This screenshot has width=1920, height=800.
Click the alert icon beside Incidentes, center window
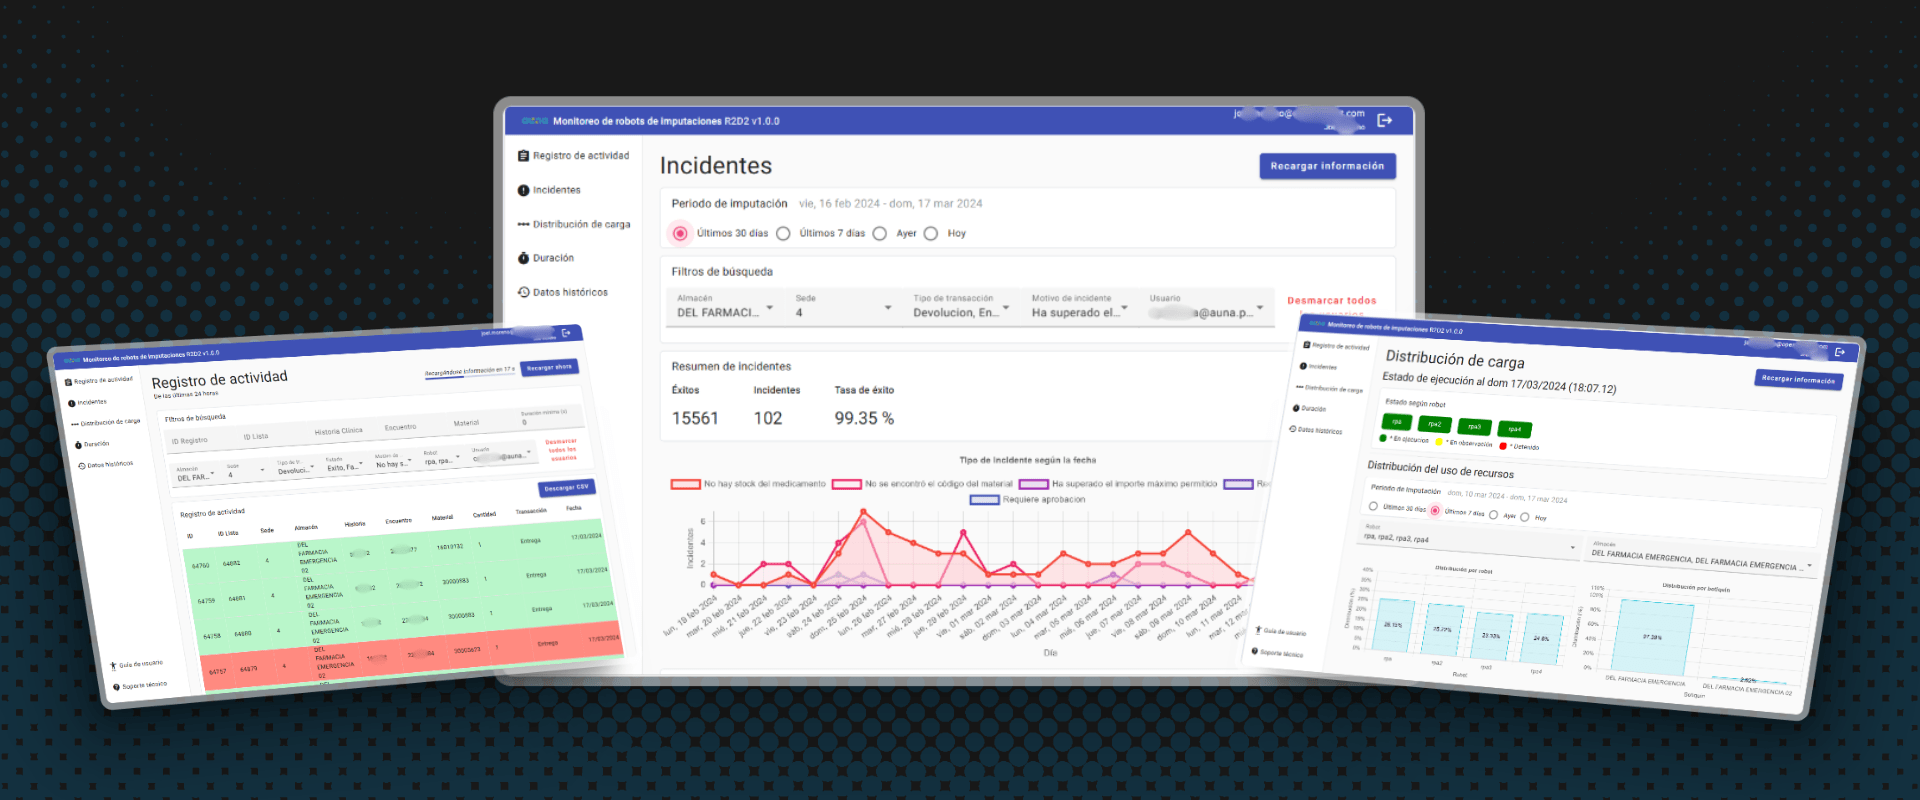point(523,190)
